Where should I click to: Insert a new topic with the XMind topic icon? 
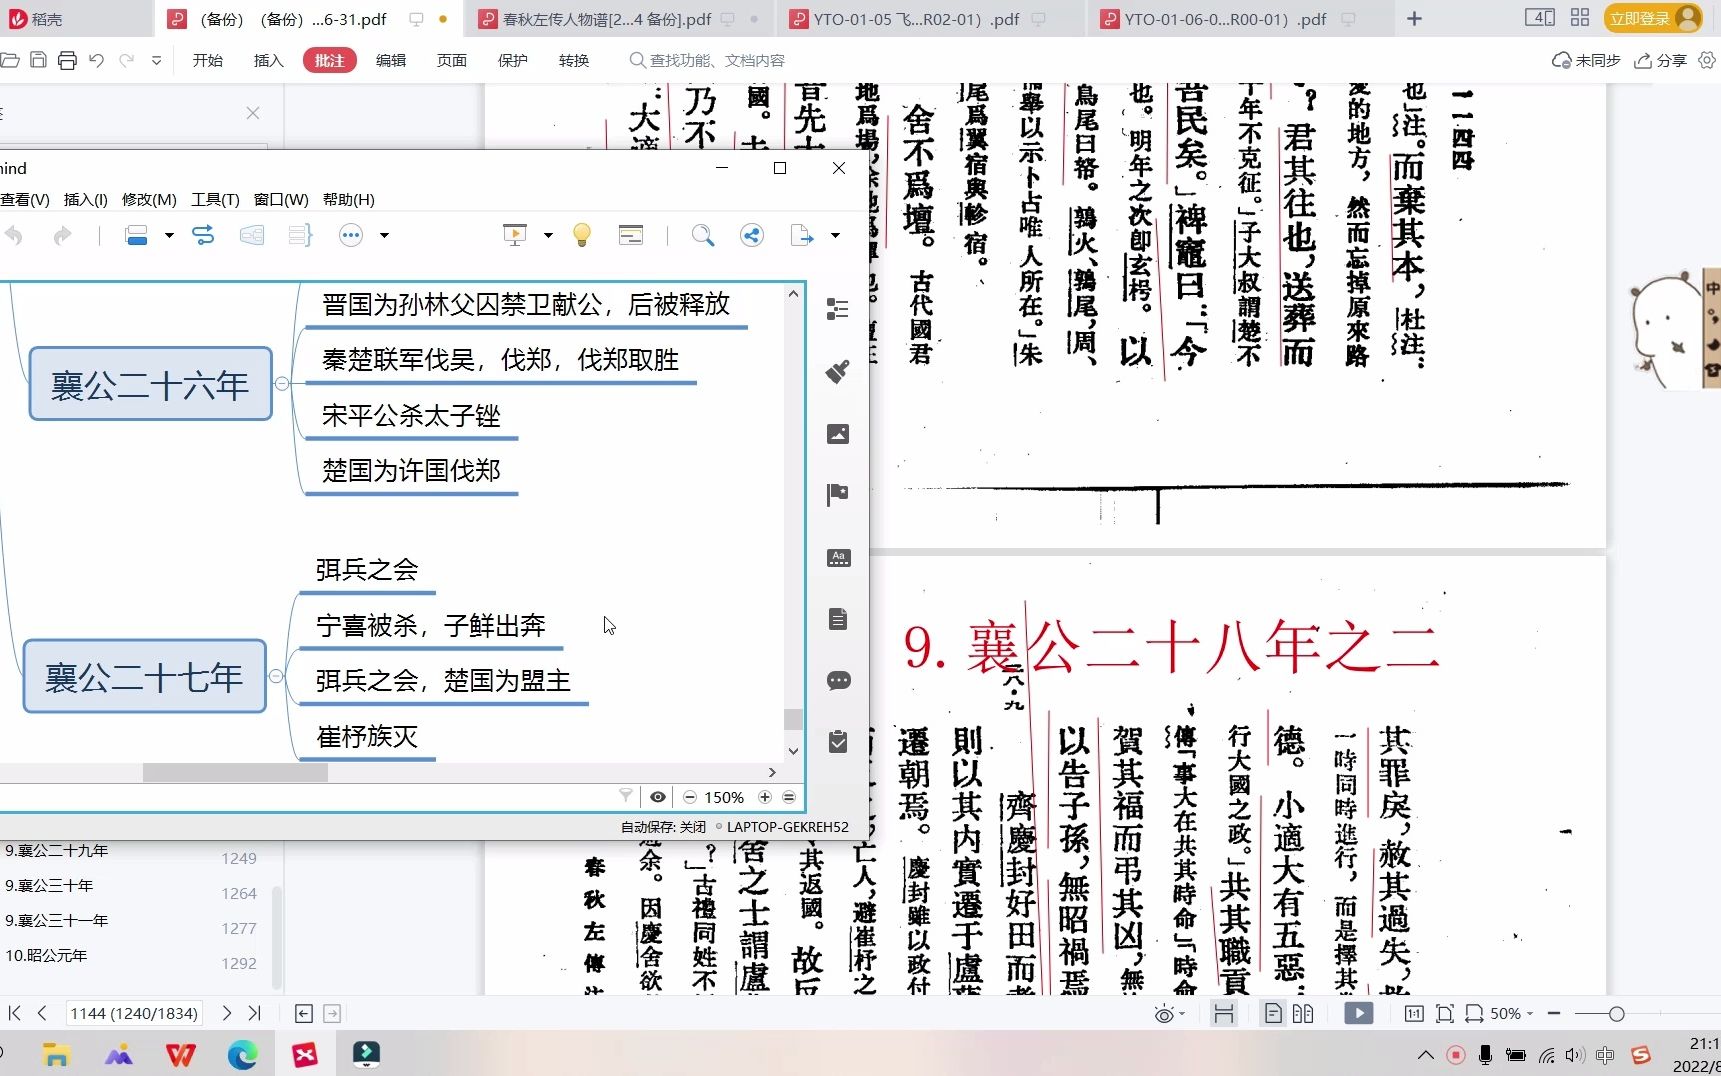(x=137, y=236)
